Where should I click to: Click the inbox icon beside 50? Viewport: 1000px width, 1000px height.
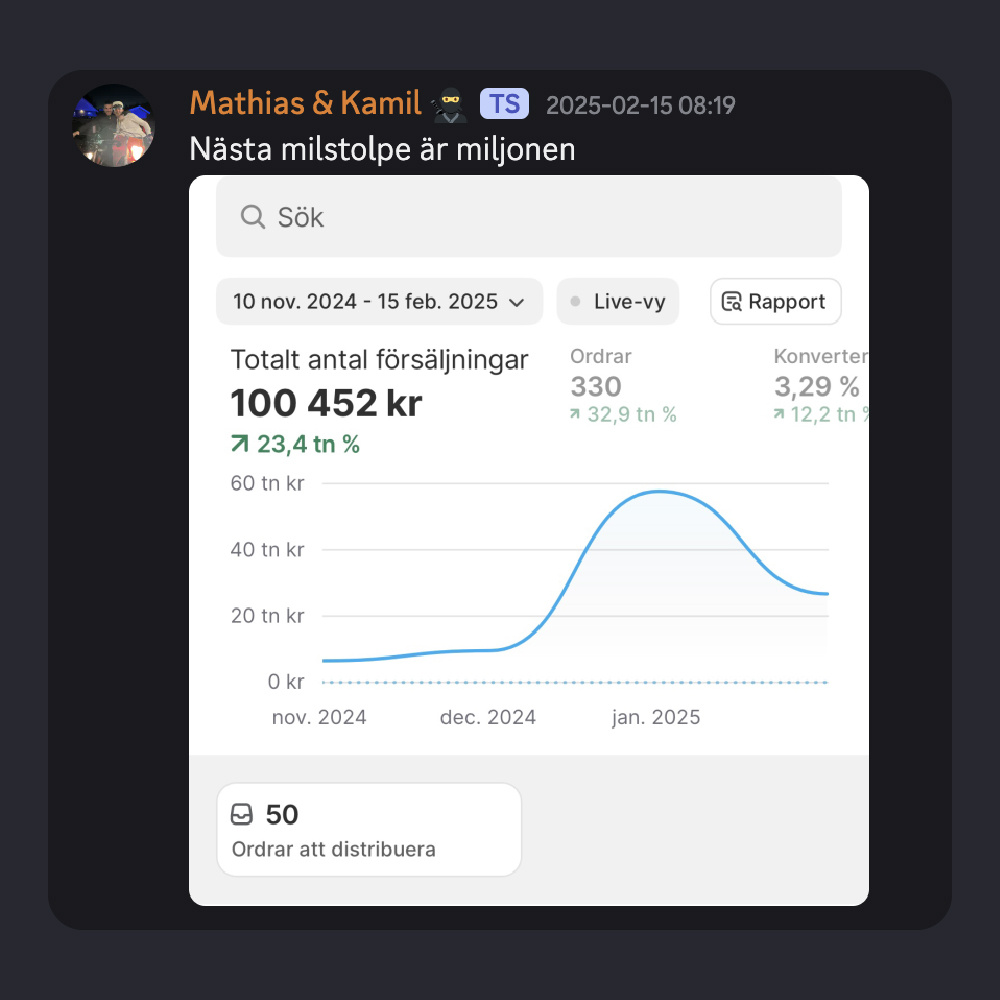pyautogui.click(x=242, y=815)
